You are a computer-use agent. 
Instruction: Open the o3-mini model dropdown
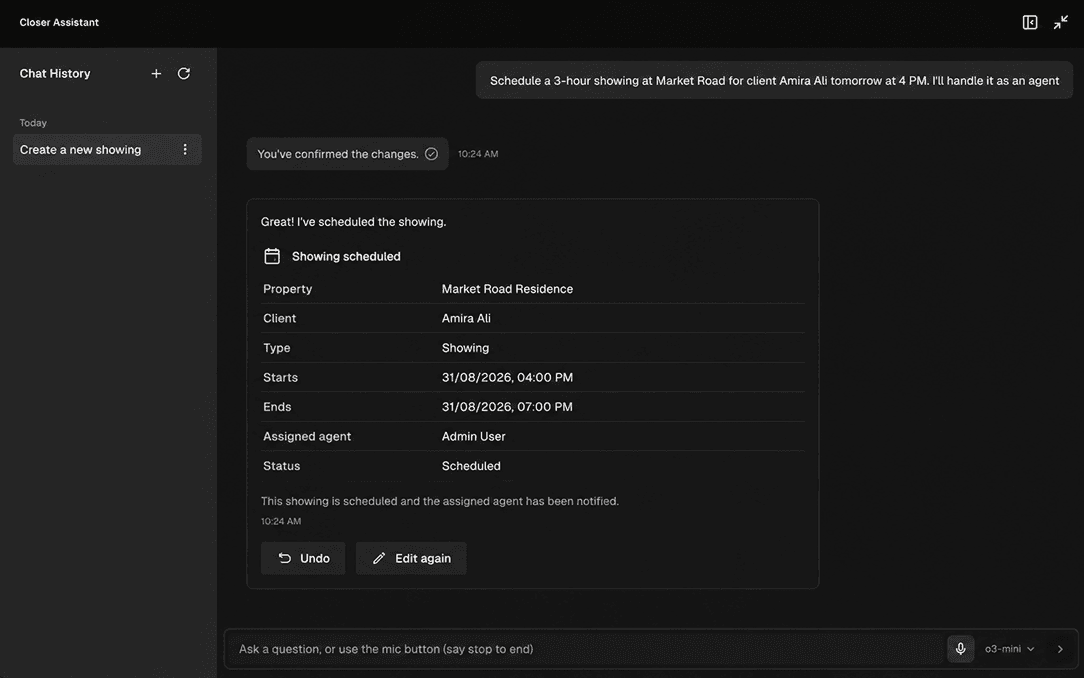pyautogui.click(x=1009, y=649)
